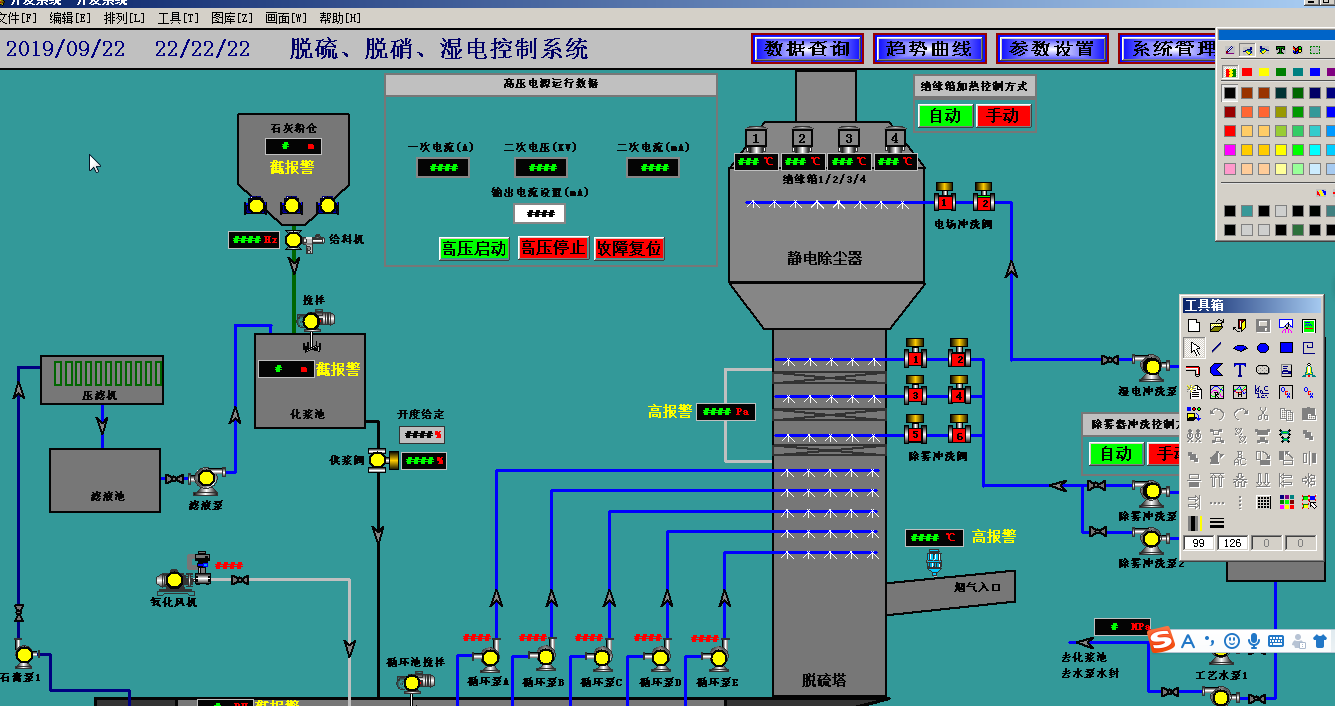Open the 文件[F] menu
Image resolution: width=1335 pixels, height=706 pixels.
tap(18, 18)
